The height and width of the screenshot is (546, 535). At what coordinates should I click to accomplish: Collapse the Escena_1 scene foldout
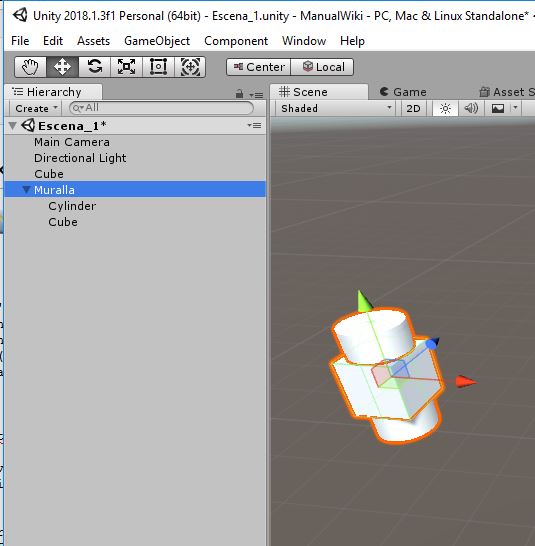[13, 126]
